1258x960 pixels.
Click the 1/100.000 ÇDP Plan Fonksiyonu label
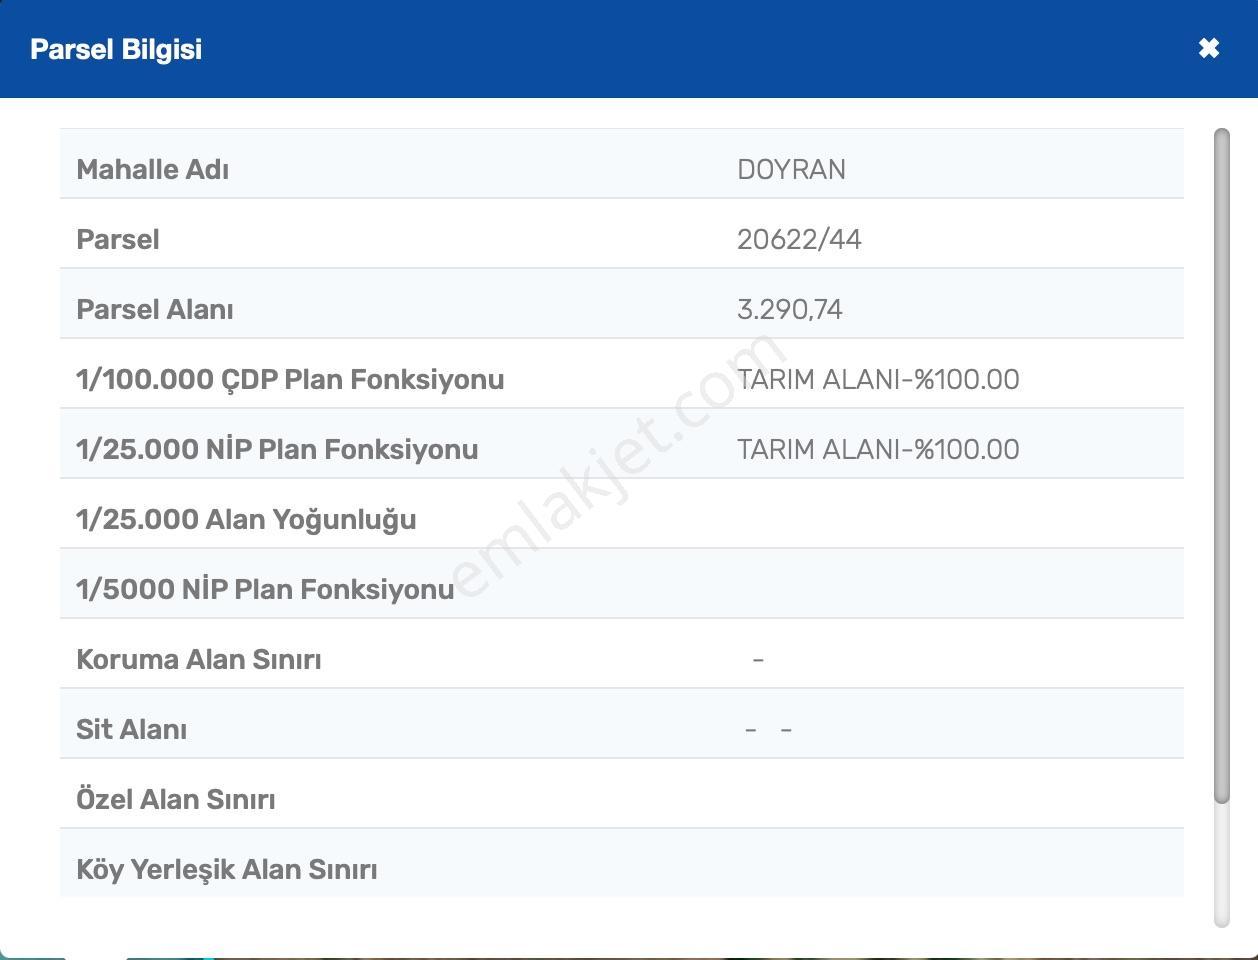point(290,379)
